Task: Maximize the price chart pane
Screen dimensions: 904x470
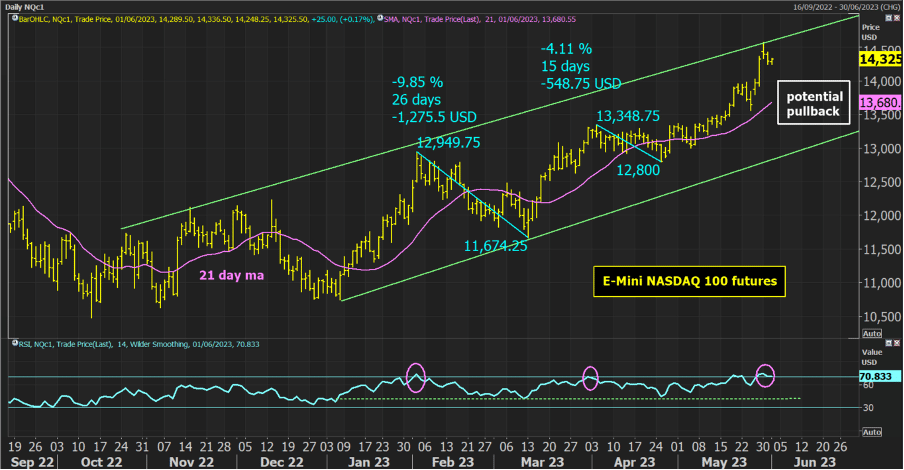Action: (889, 18)
